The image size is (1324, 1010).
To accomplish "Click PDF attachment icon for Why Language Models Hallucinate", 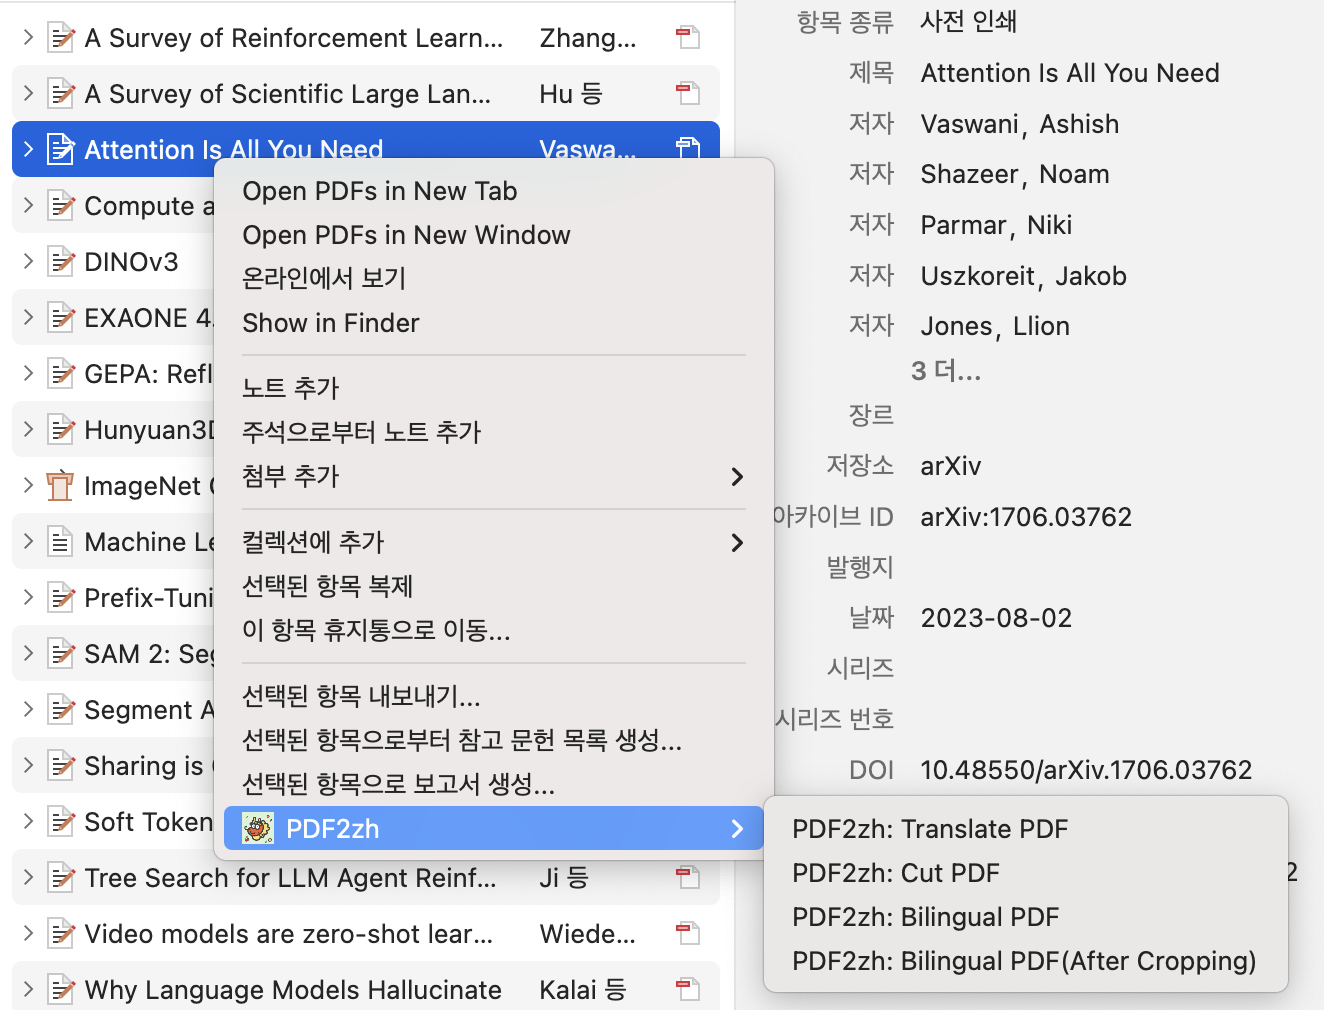I will point(687,989).
